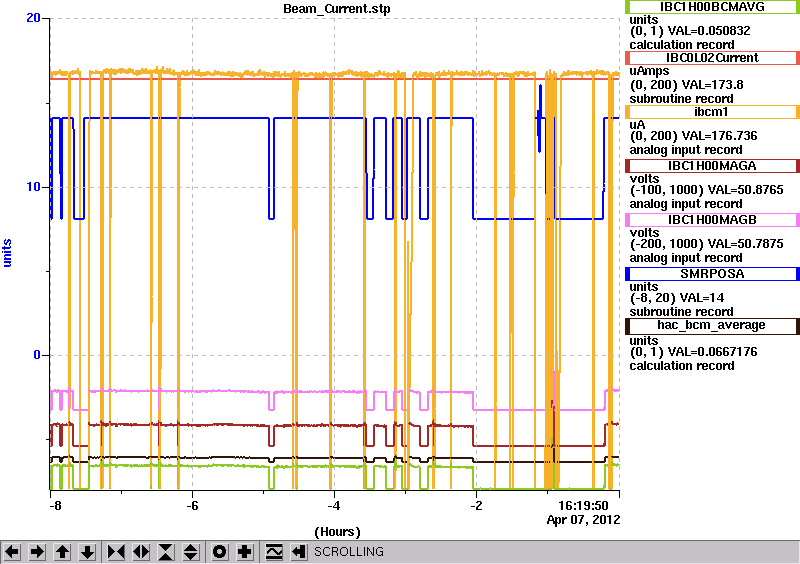Image resolution: width=800 pixels, height=564 pixels.
Task: Click 'calculation record' under IBC1H00BCMAVG
Action: coord(682,44)
